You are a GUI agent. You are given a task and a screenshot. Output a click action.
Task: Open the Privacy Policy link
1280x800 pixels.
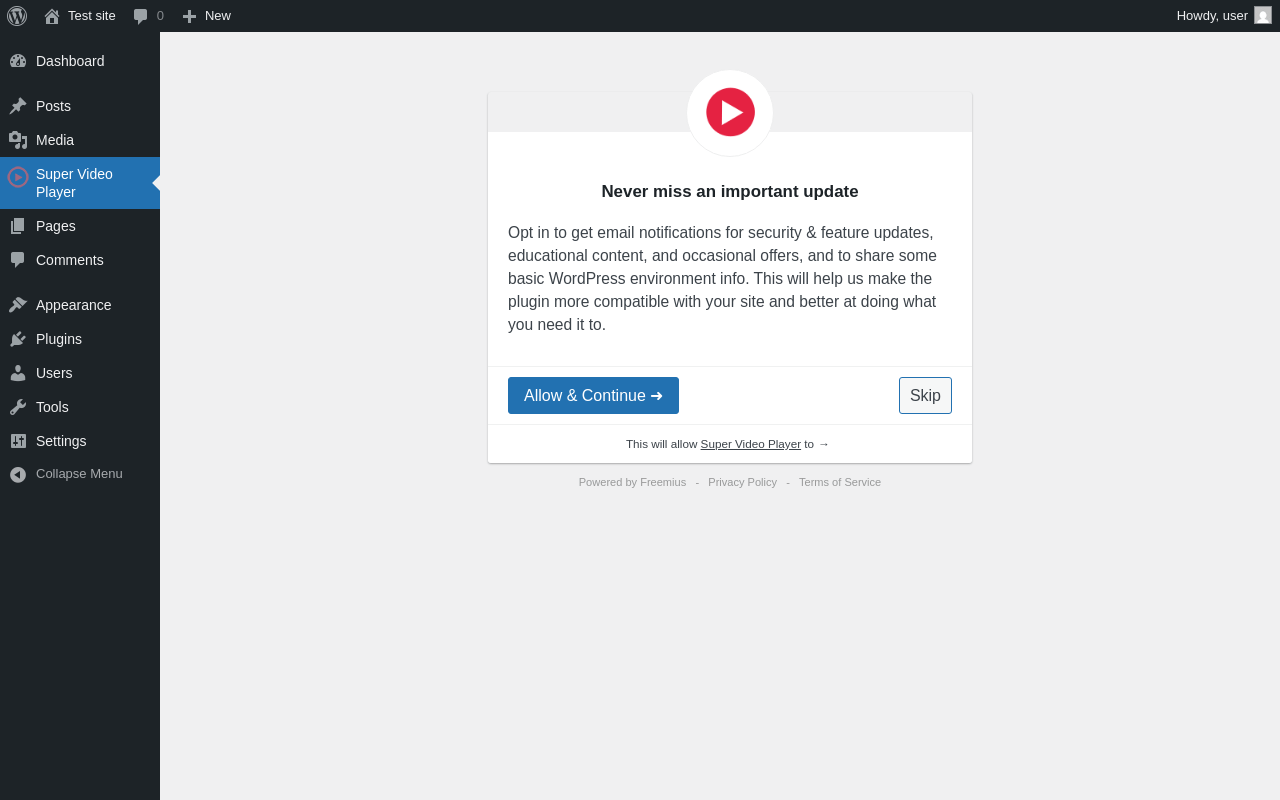[x=742, y=482]
